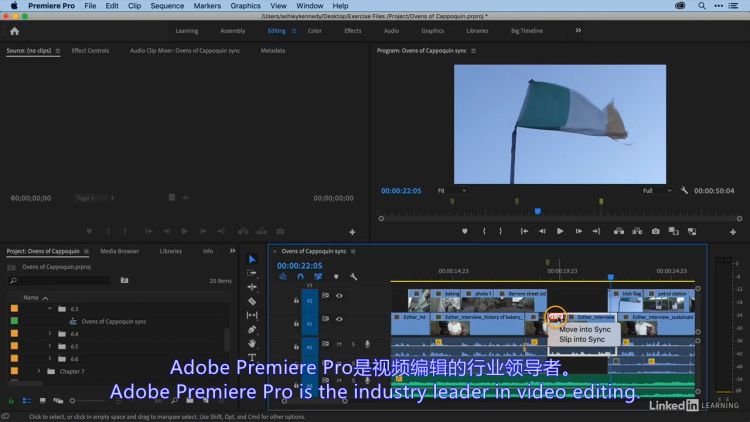The height and width of the screenshot is (422, 750).
Task: Open the Editing workspace menu icon
Action: tap(294, 31)
